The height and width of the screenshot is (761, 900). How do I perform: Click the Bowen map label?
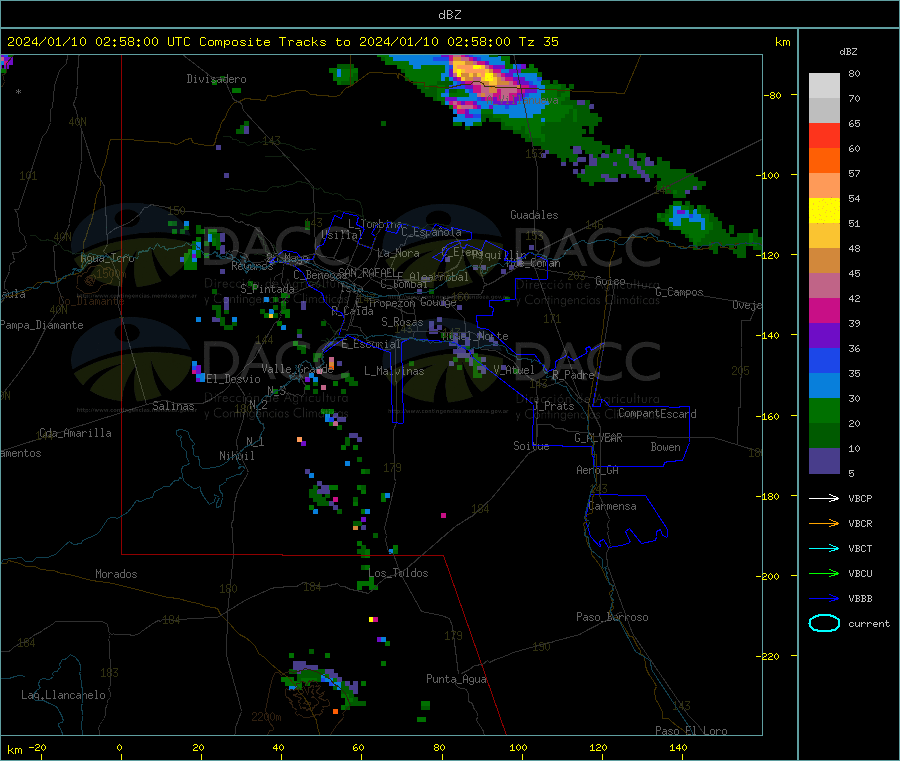coord(665,447)
